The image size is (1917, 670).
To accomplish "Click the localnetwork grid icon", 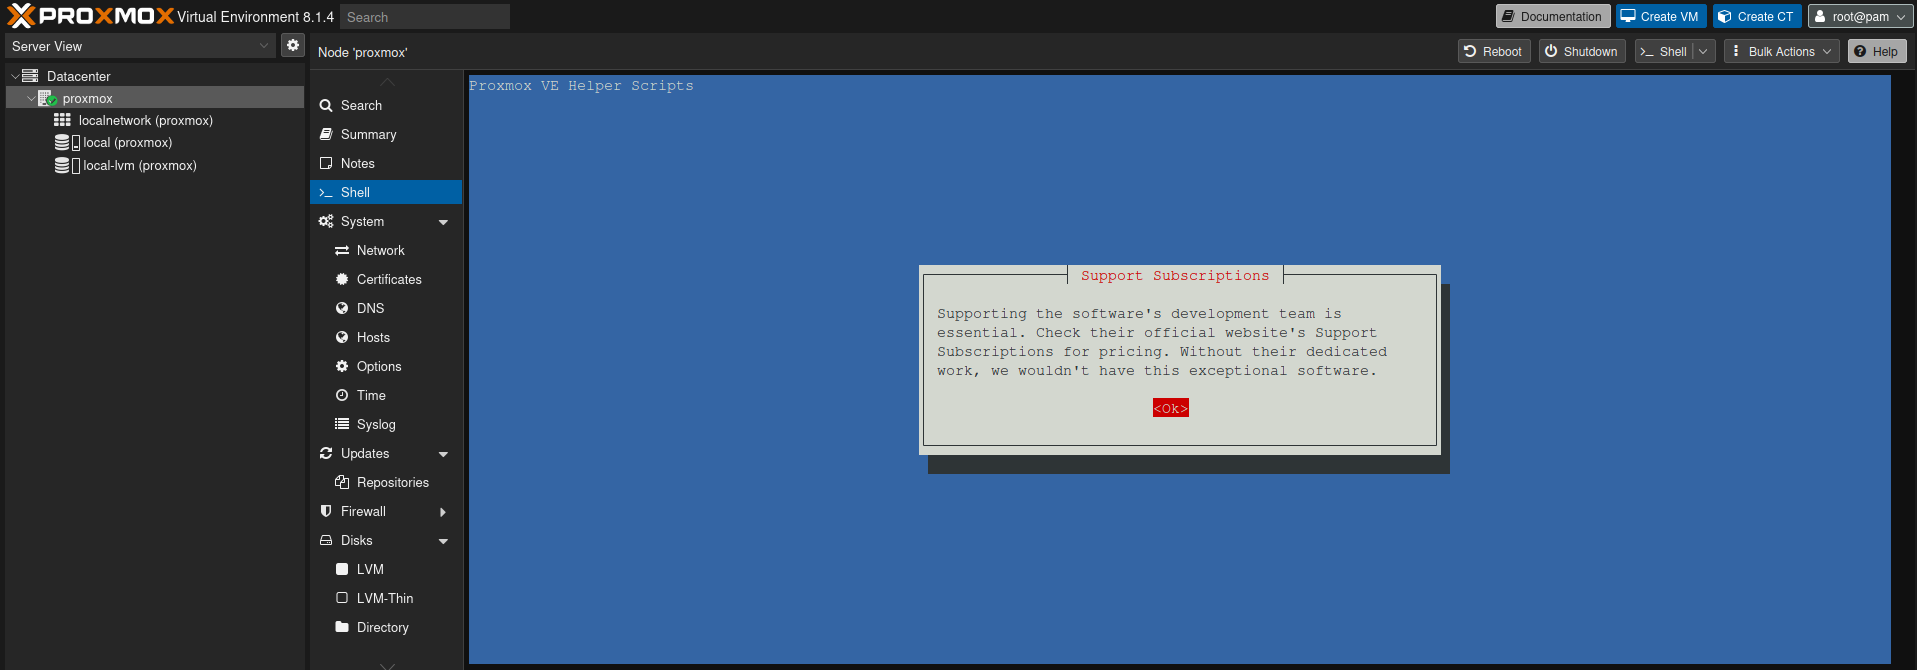I will tap(62, 120).
